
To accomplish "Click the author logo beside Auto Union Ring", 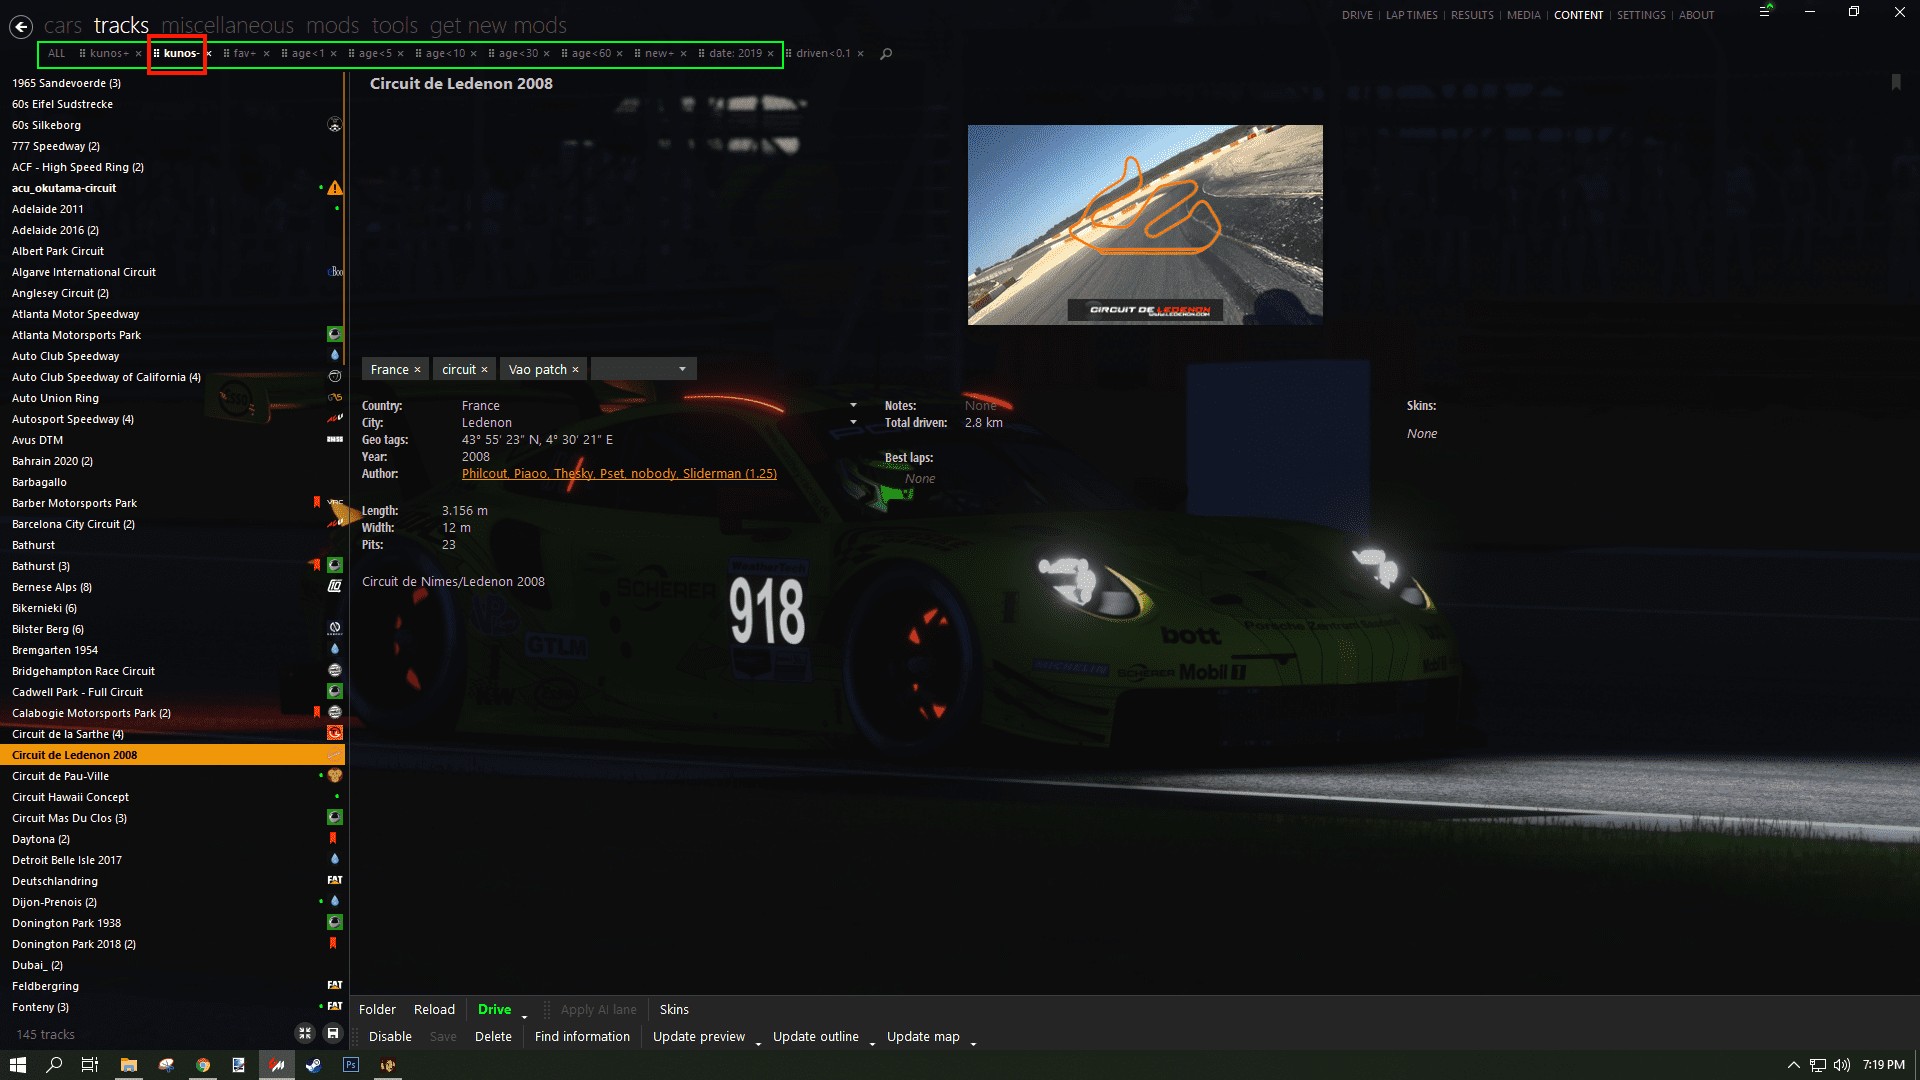I will (x=335, y=398).
